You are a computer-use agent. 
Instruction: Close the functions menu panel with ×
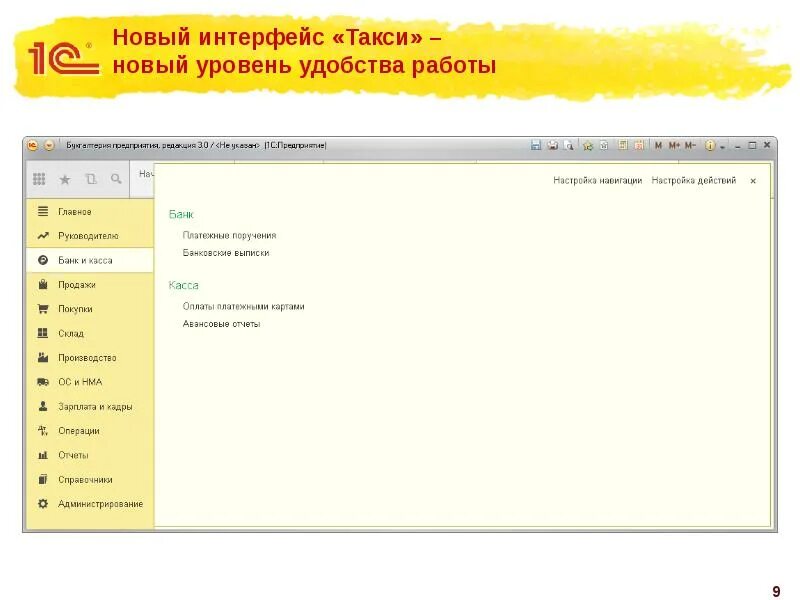click(x=753, y=181)
